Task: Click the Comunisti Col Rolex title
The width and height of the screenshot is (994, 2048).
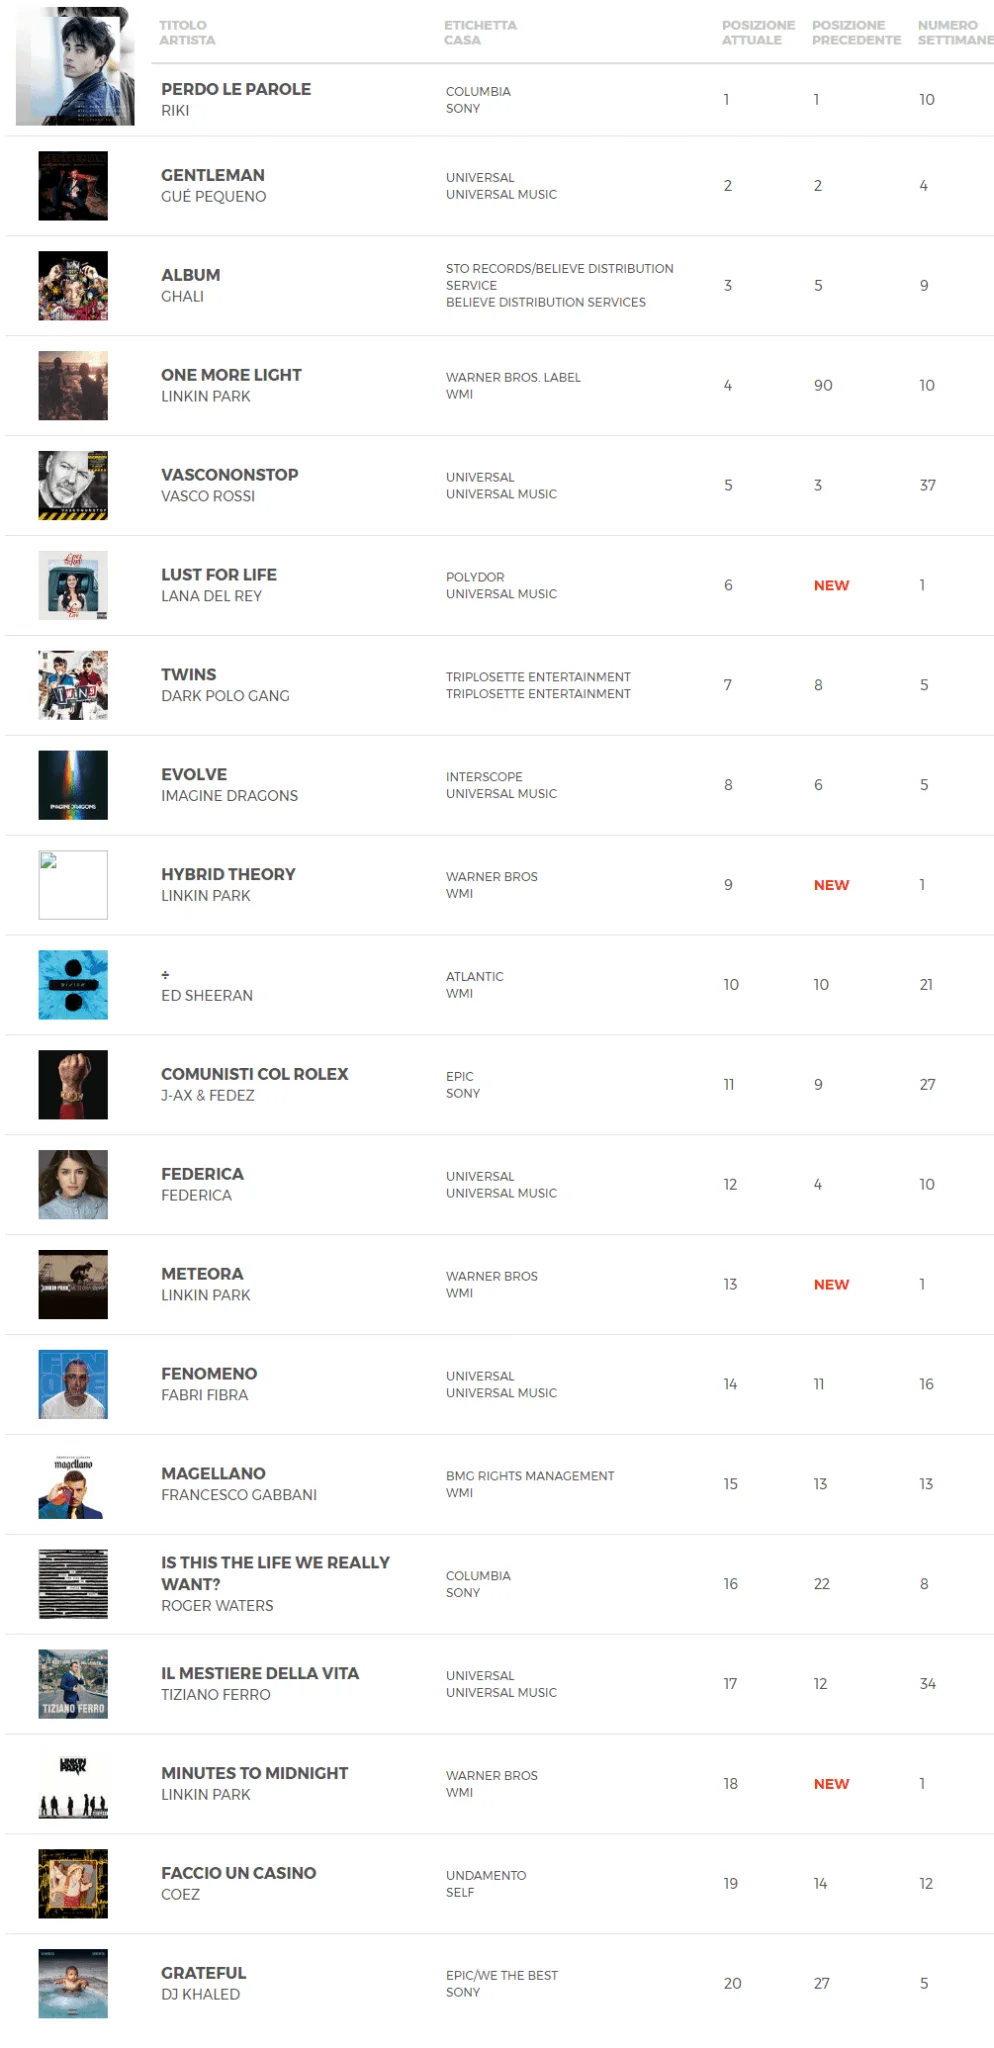Action: pos(254,1074)
